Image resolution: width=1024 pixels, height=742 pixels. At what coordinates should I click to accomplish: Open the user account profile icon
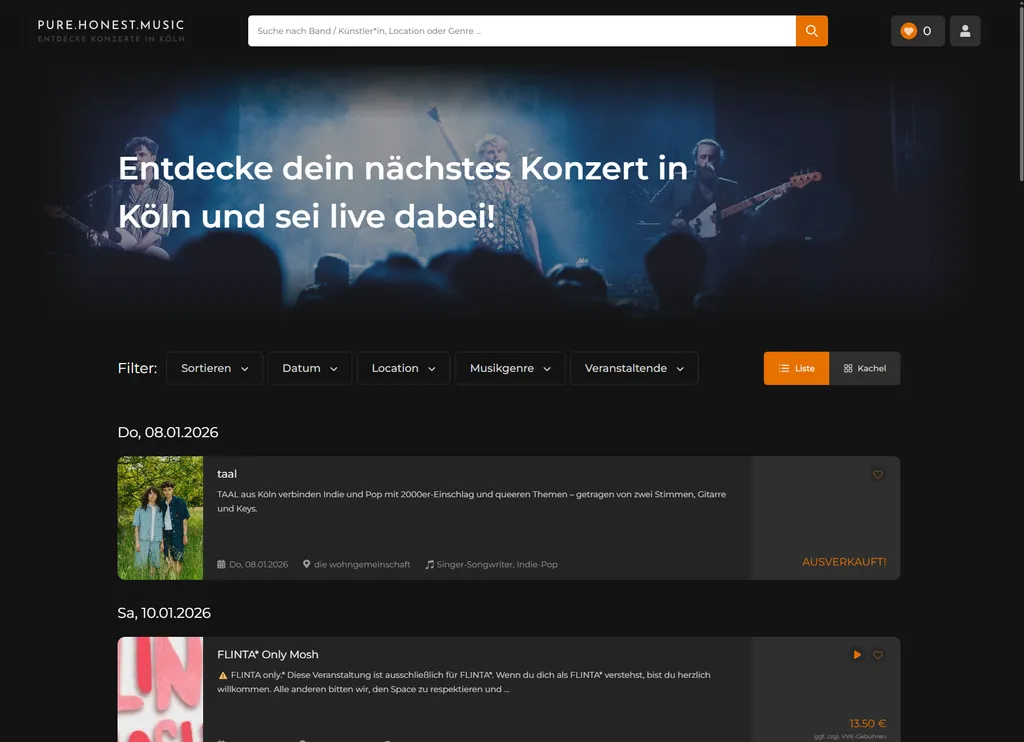[x=965, y=31]
